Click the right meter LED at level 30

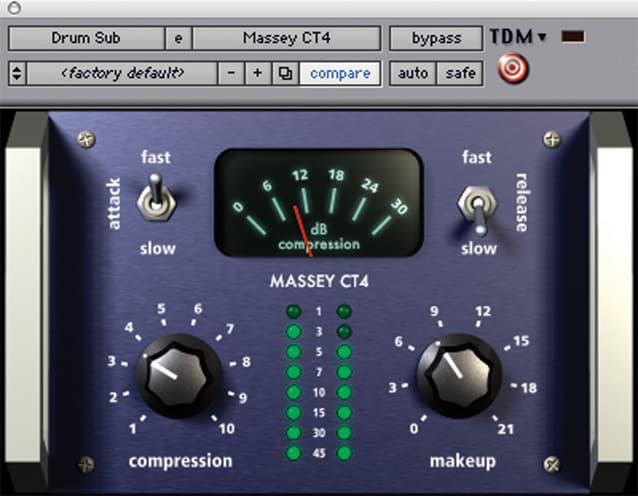(x=344, y=433)
